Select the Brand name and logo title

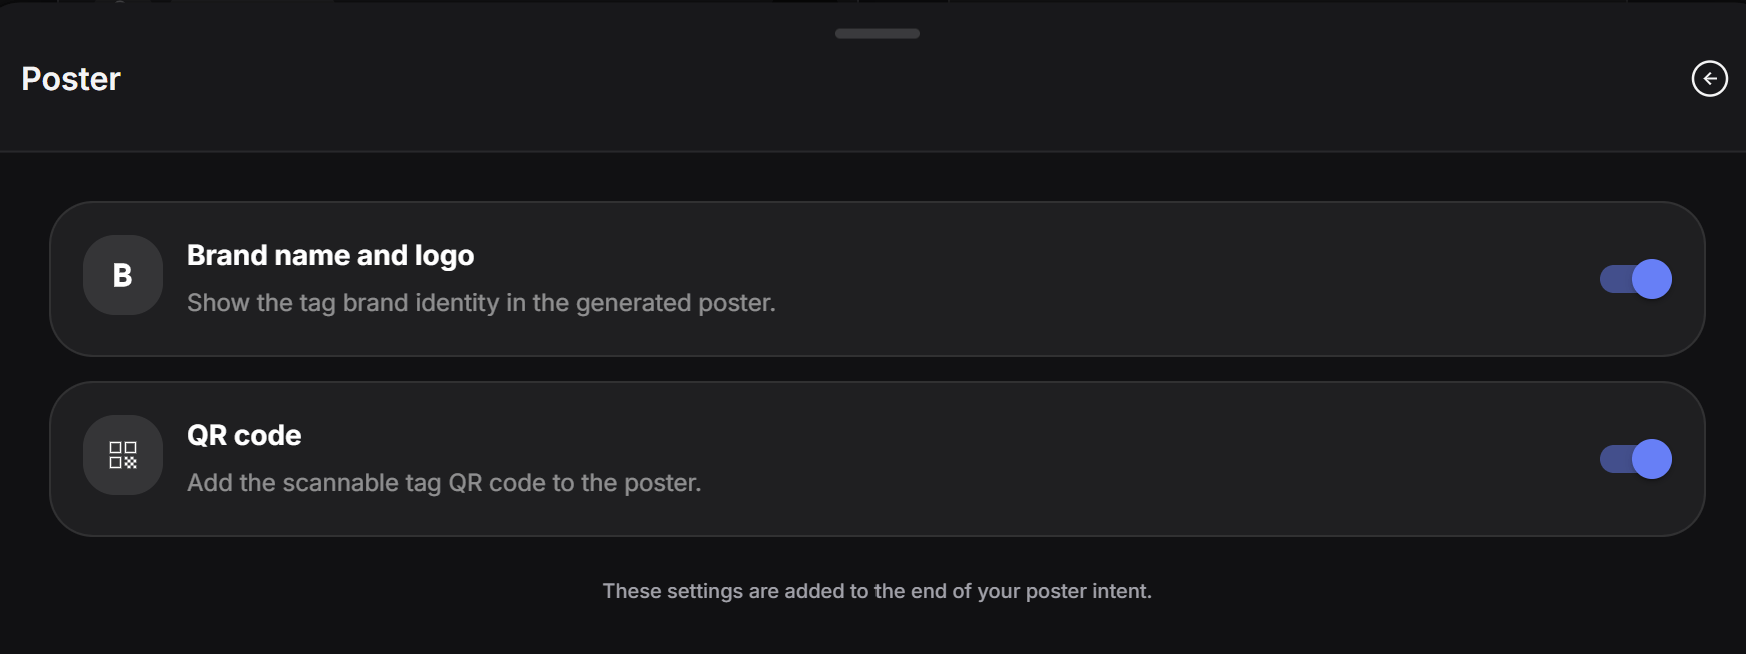[x=330, y=256]
